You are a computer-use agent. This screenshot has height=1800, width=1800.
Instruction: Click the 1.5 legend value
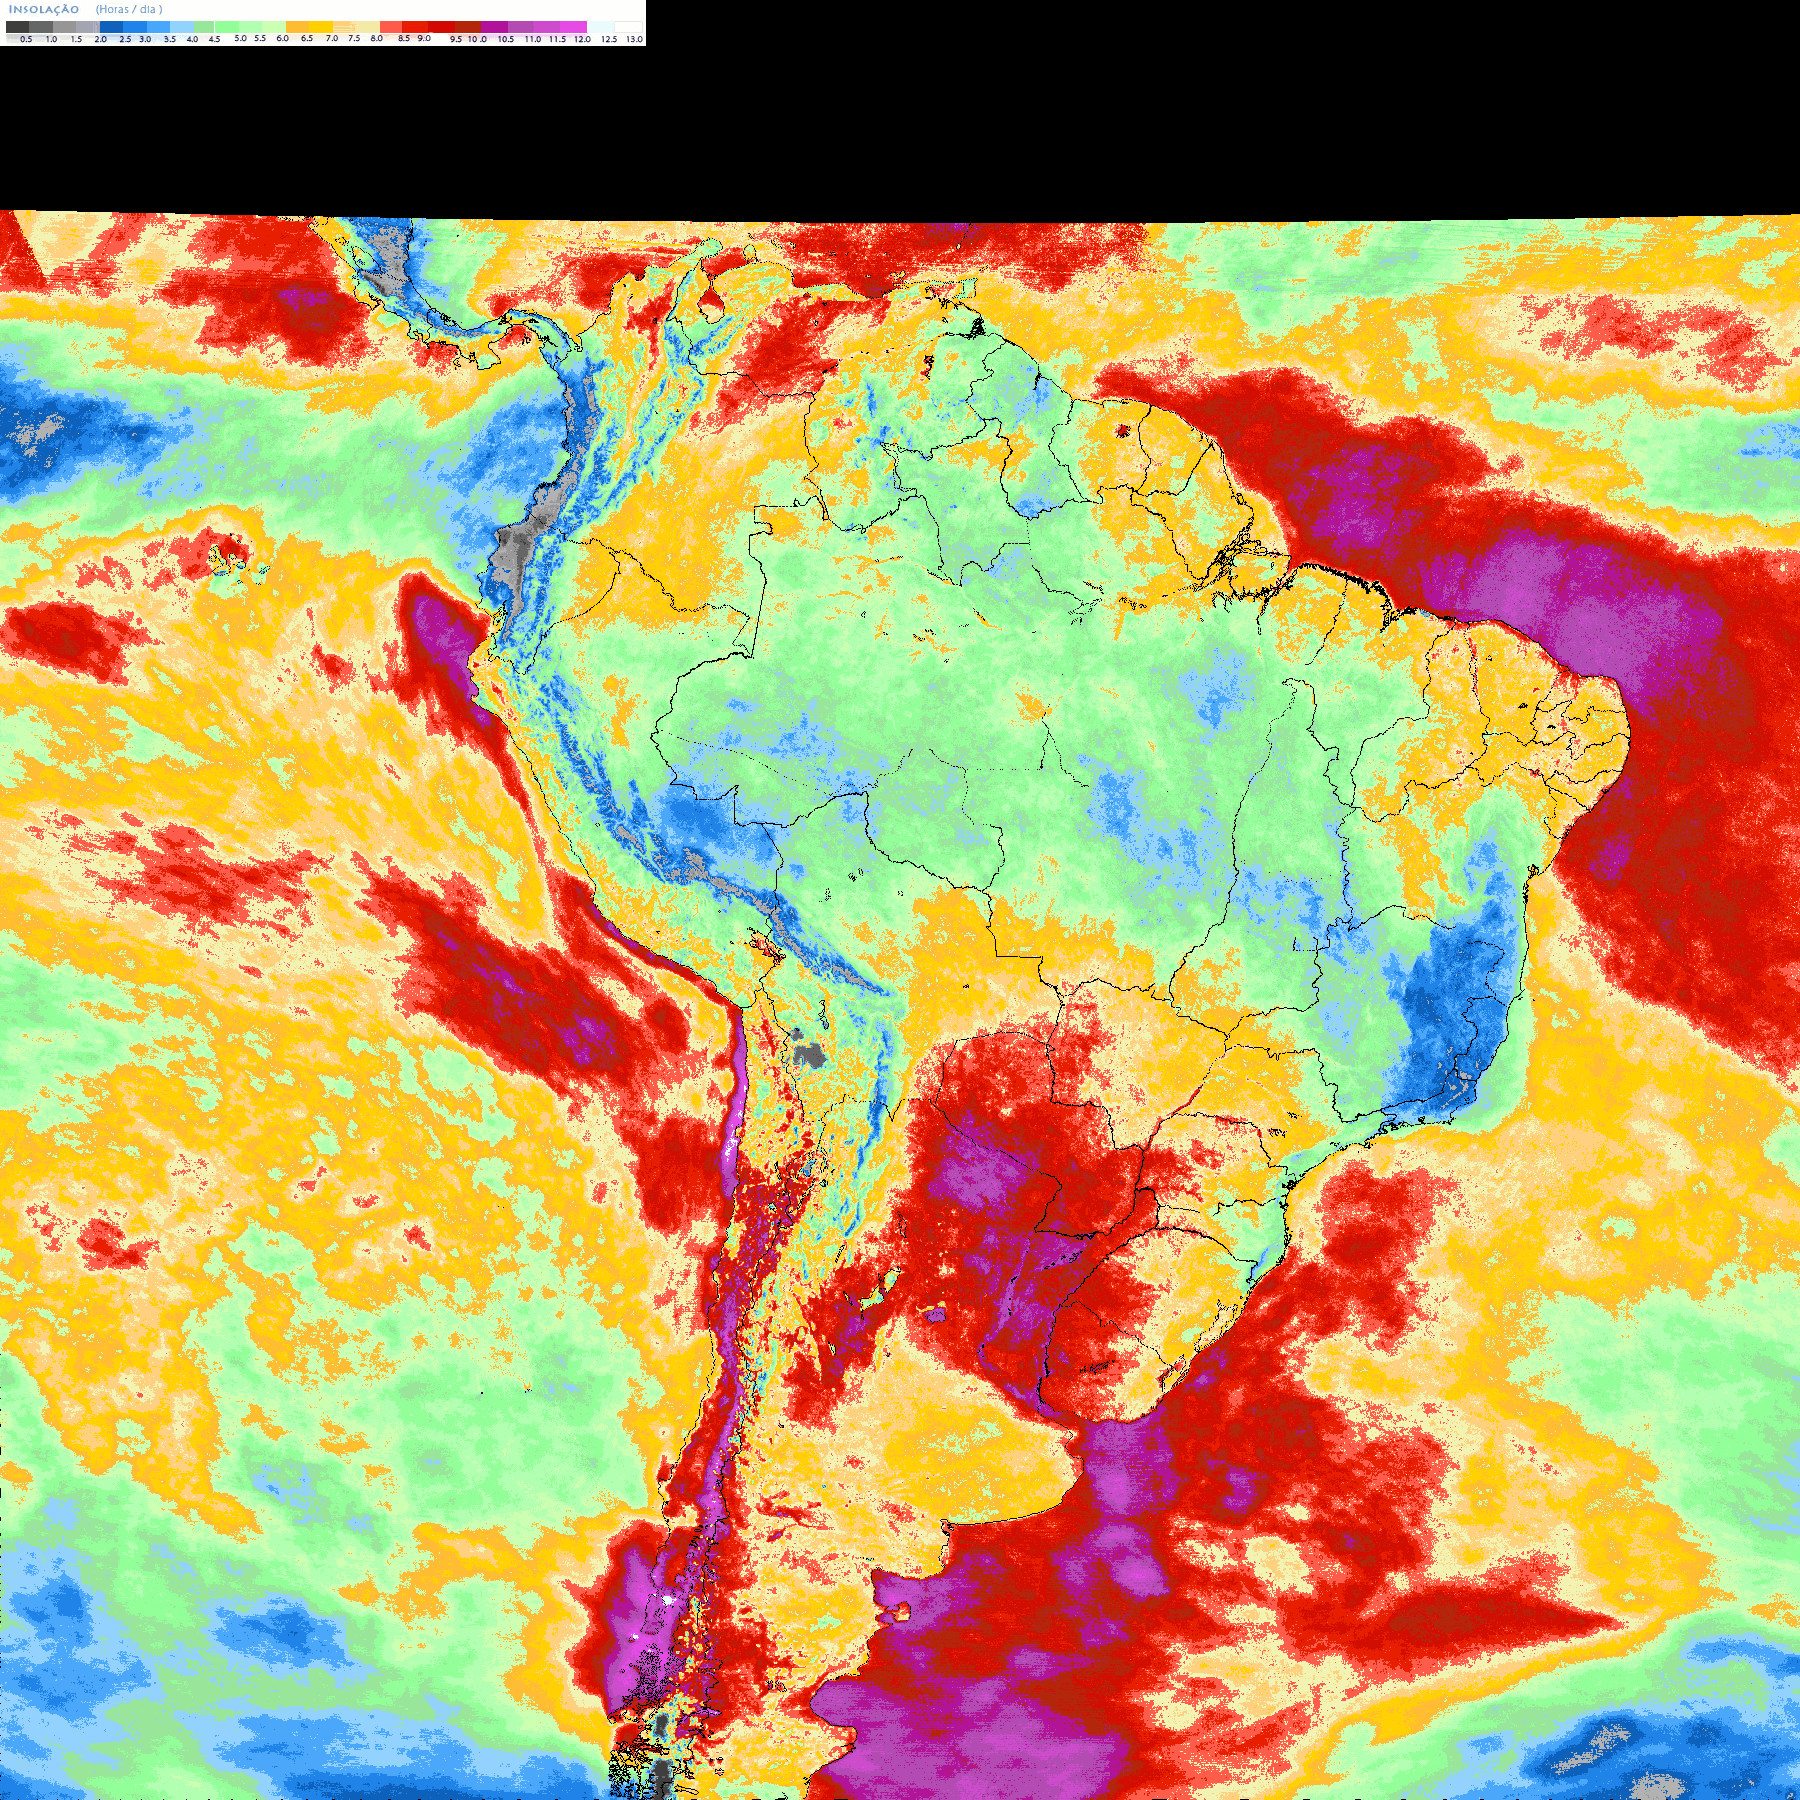(x=76, y=39)
